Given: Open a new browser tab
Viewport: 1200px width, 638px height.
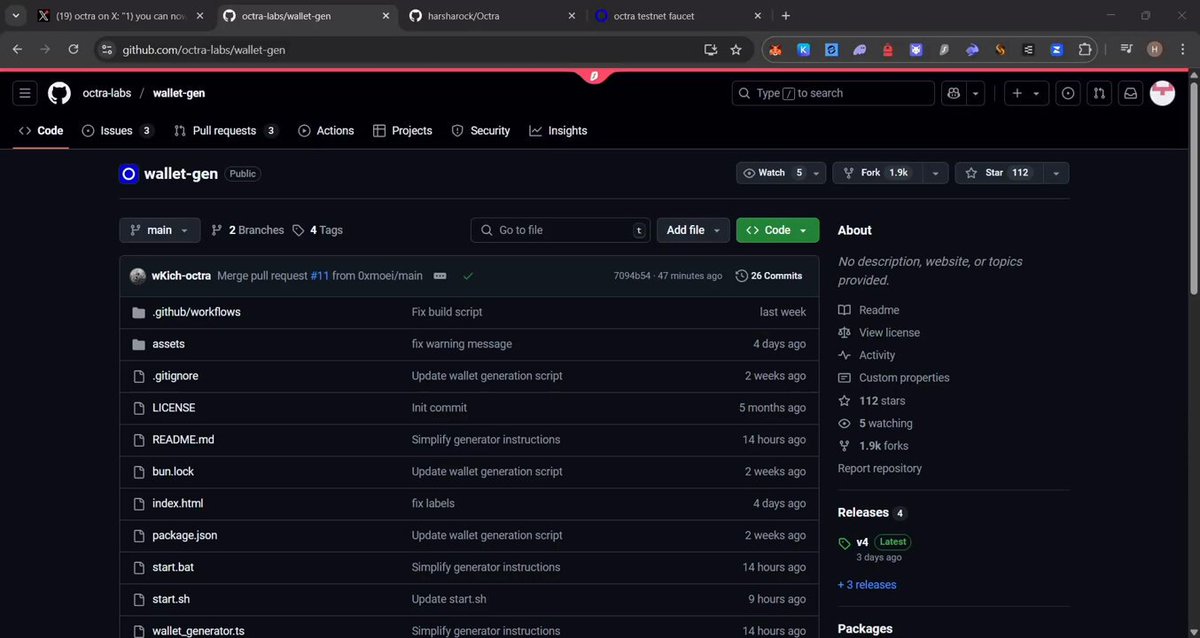Looking at the screenshot, I should [x=786, y=16].
